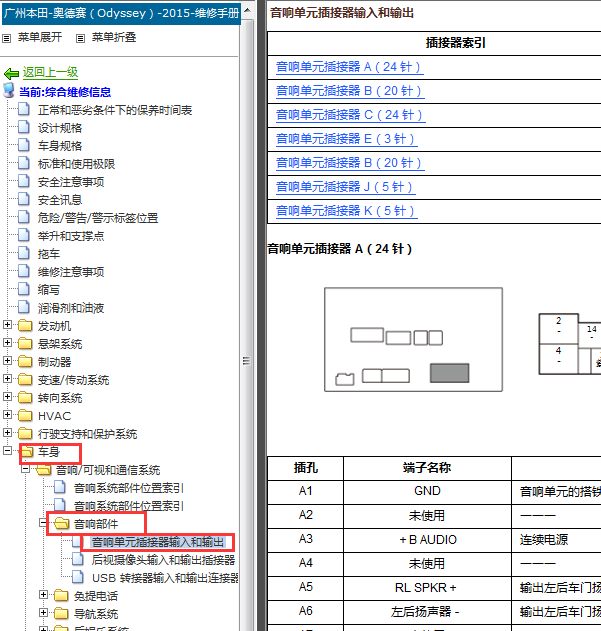Select 安全注意事项 in the tree

point(71,182)
